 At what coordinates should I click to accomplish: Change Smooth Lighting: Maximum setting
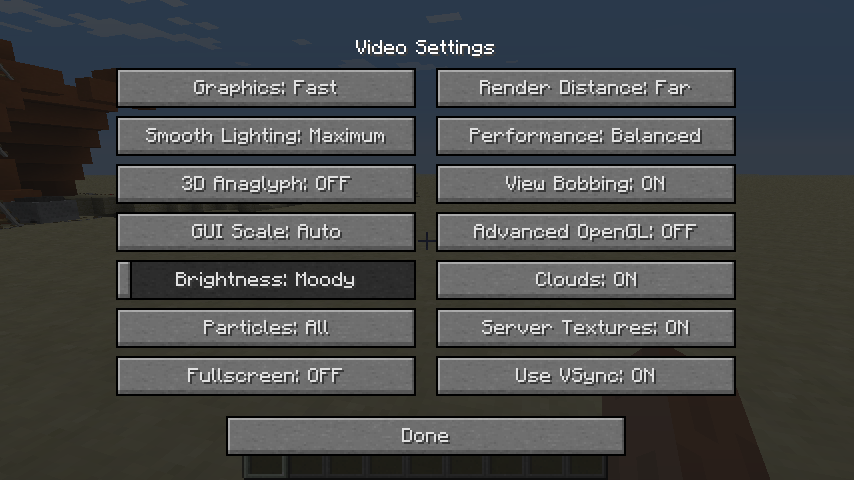266,136
